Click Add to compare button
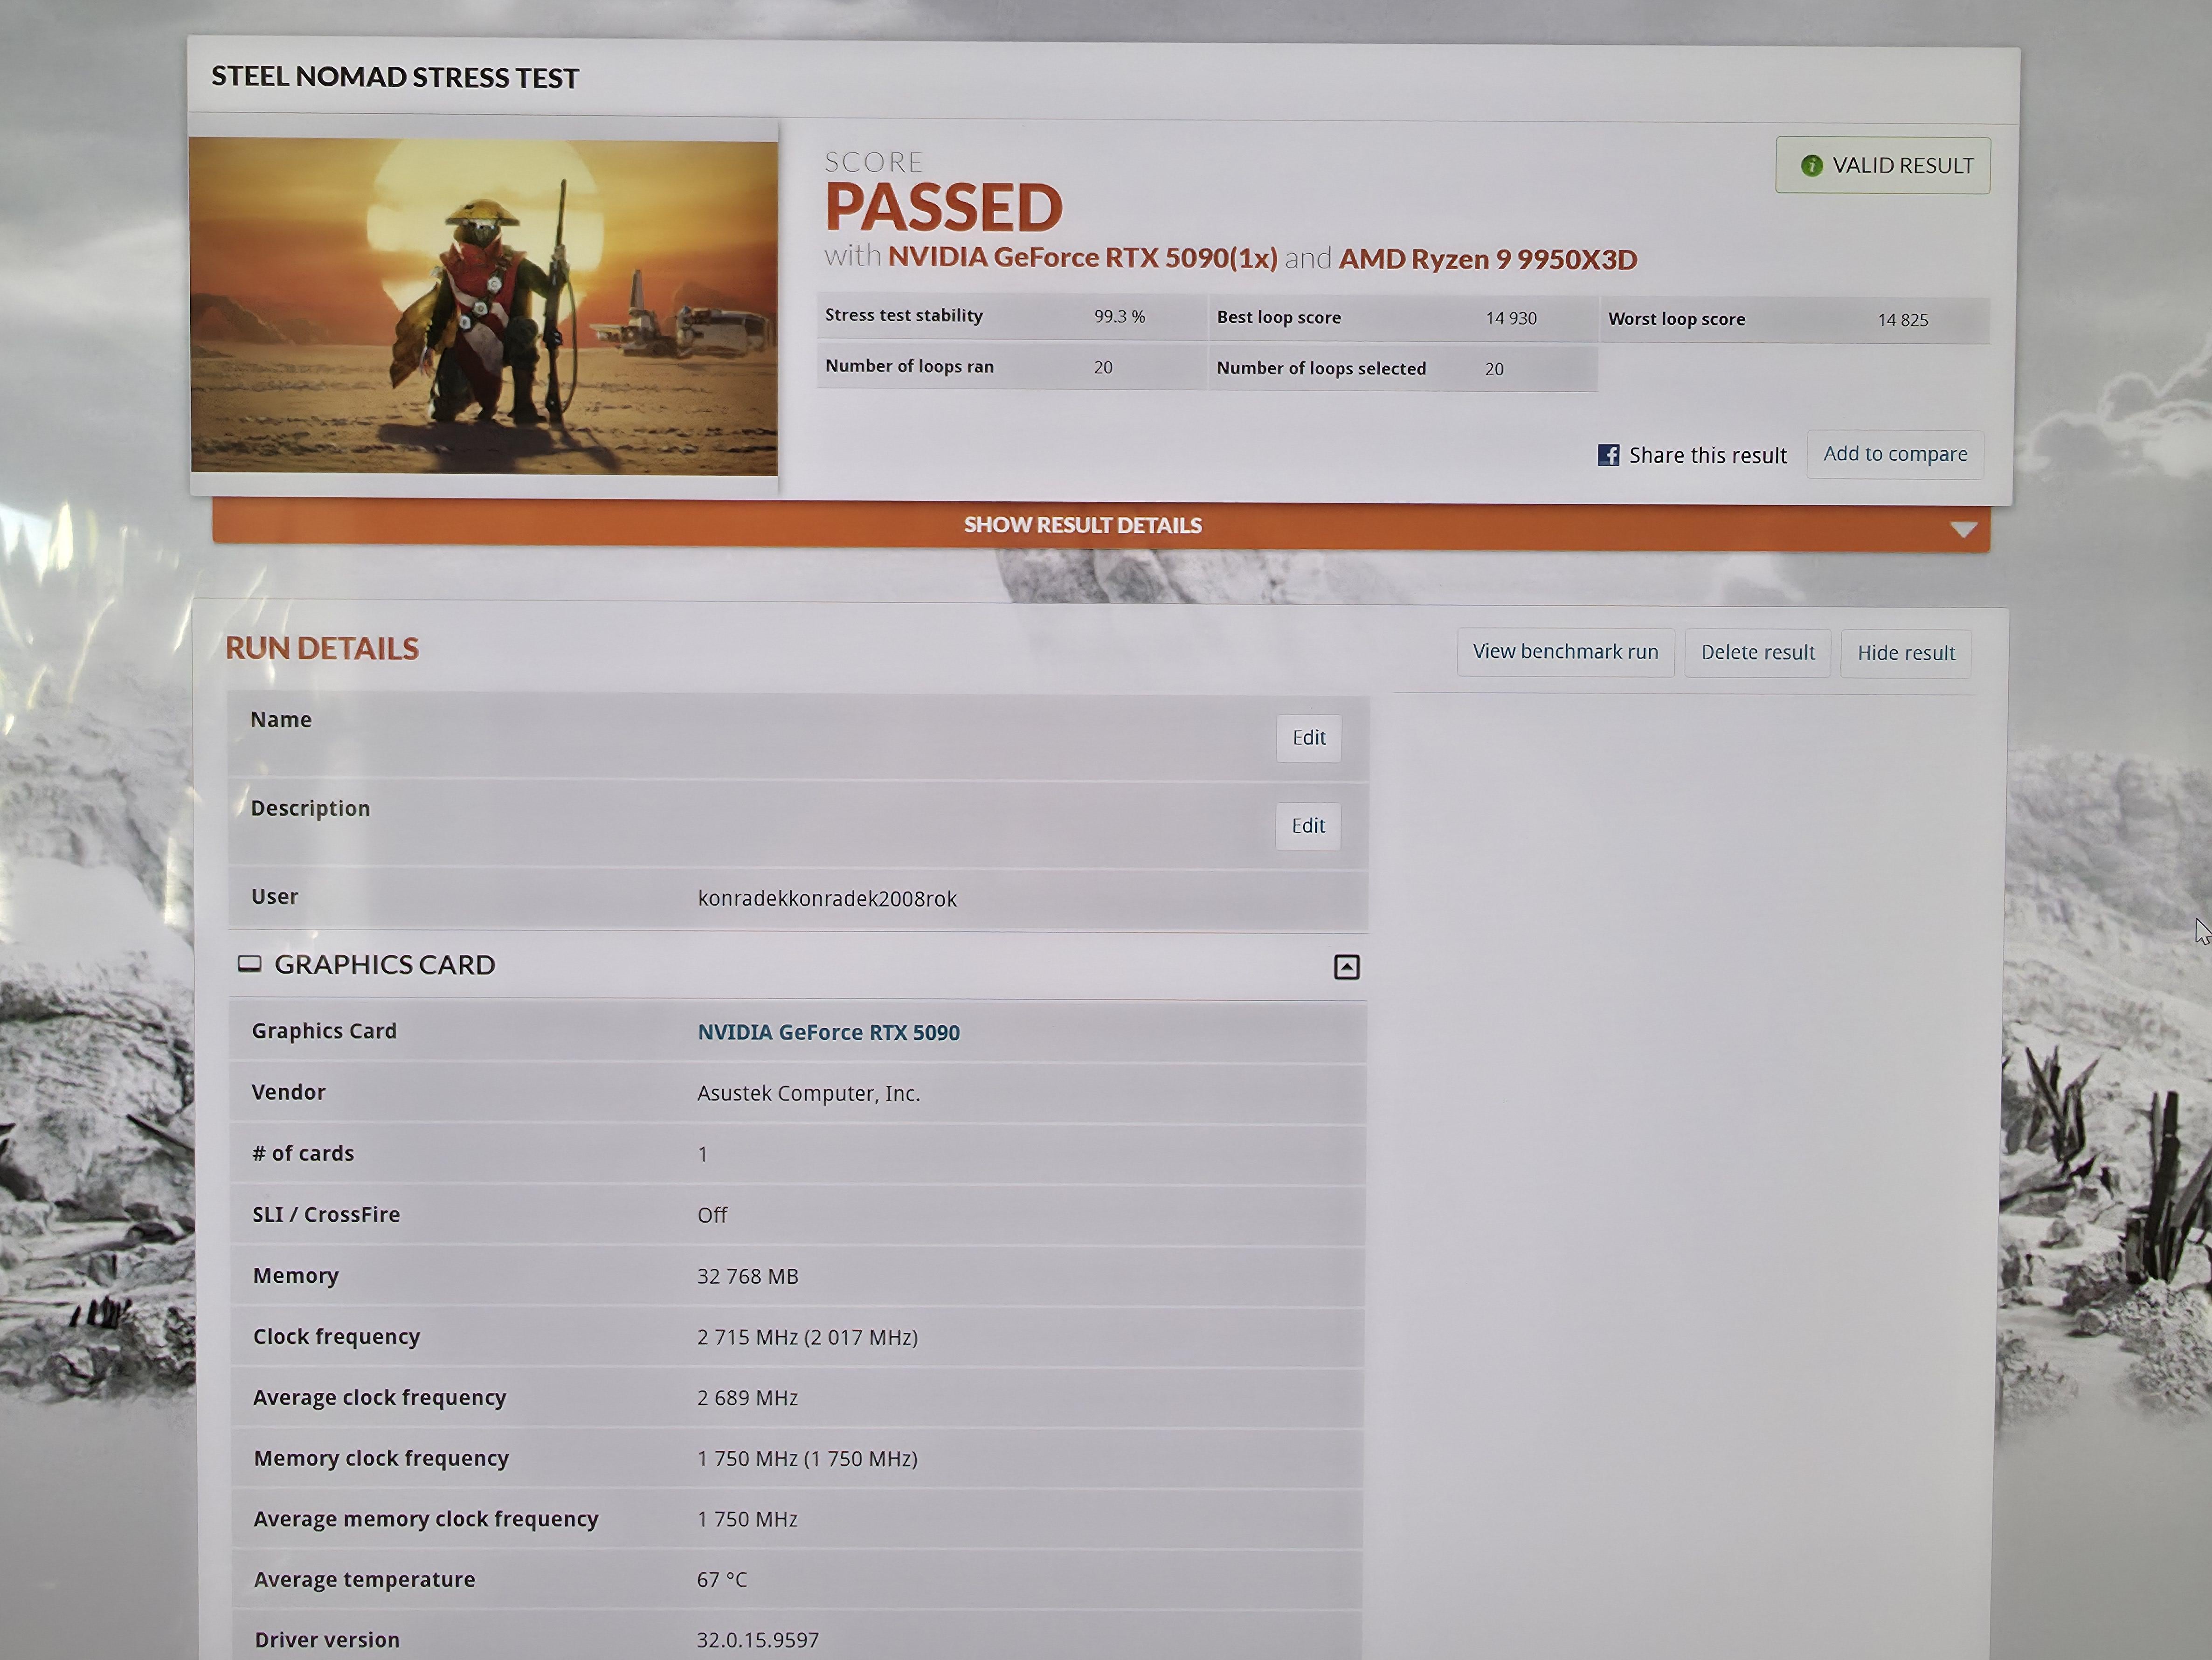This screenshot has height=1660, width=2212. coord(1894,454)
